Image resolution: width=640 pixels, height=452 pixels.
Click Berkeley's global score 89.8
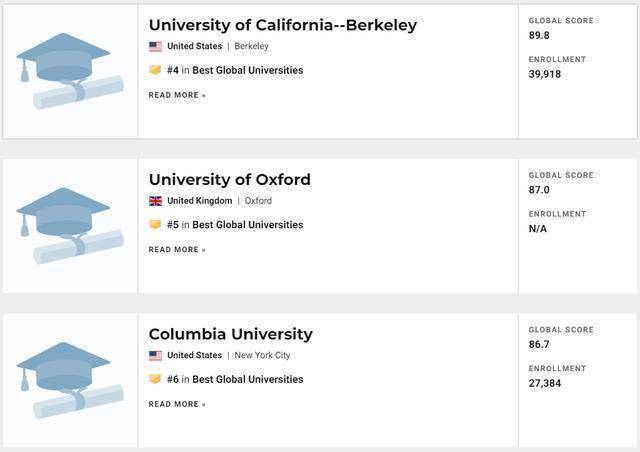[540, 35]
